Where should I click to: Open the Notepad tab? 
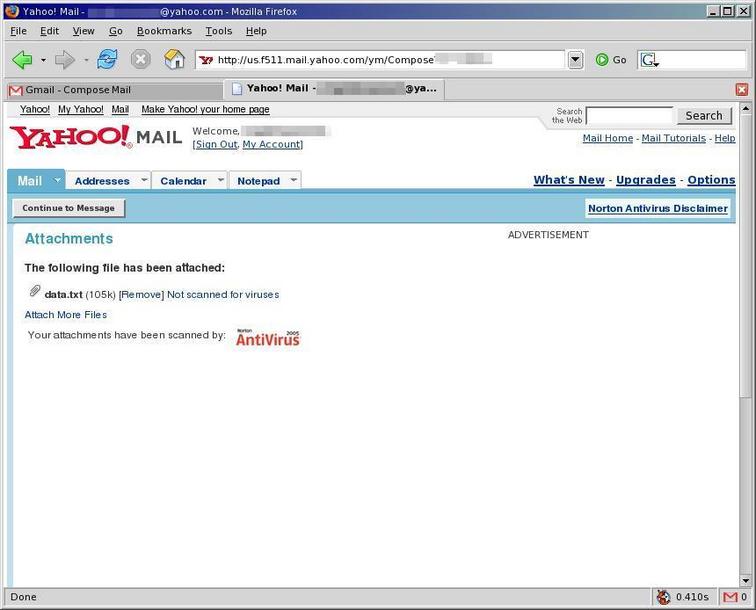click(258, 181)
